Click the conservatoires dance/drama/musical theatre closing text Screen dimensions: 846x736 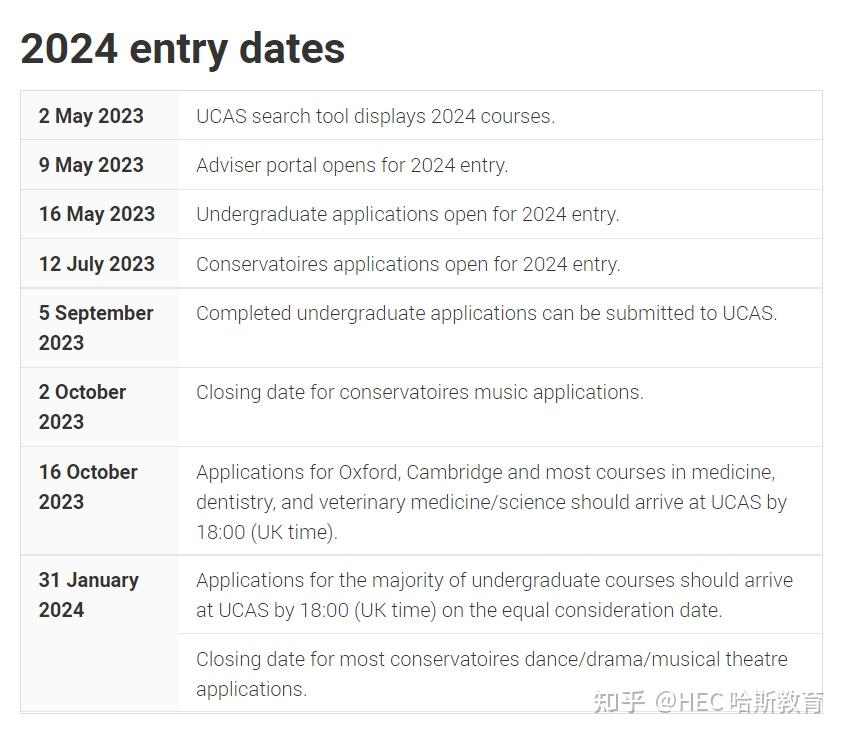point(491,673)
